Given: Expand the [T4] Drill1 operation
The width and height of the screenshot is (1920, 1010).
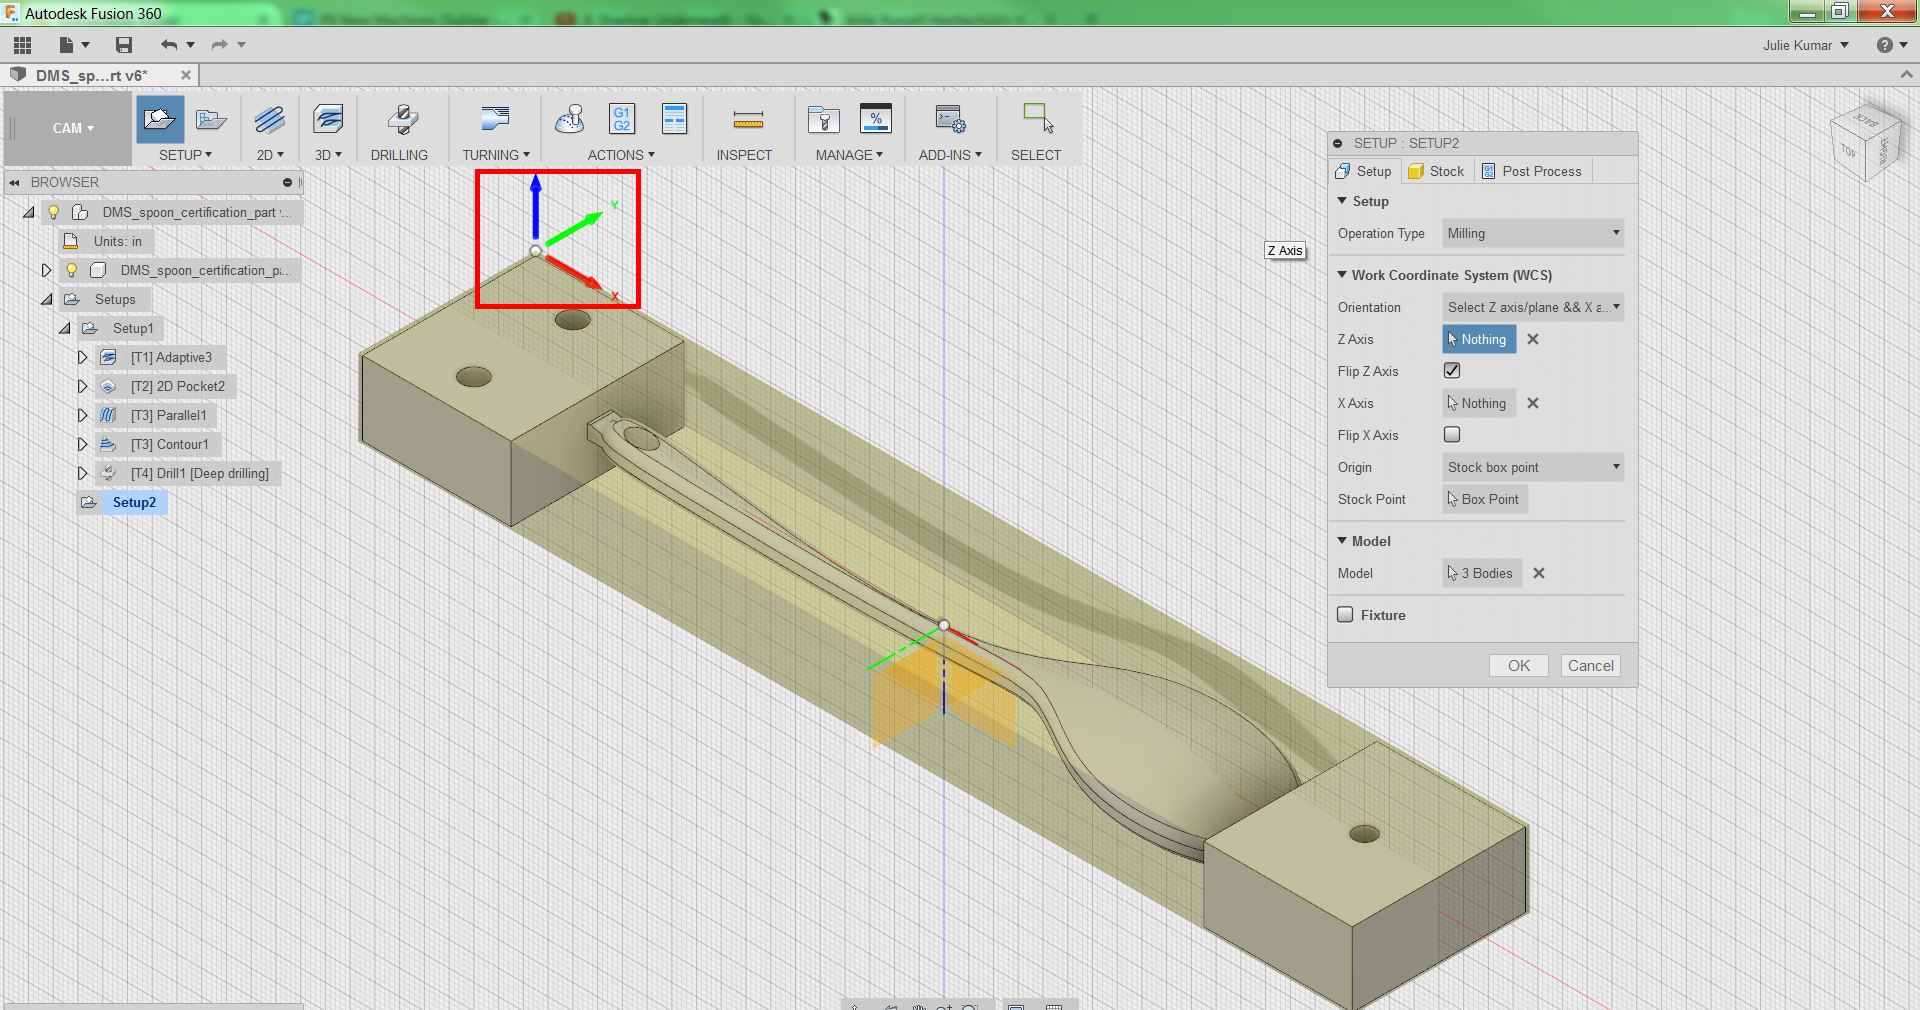Looking at the screenshot, I should click(83, 473).
